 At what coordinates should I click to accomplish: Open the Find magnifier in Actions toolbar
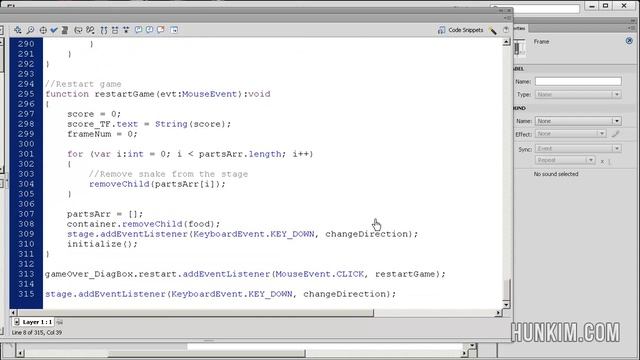[x=30, y=30]
